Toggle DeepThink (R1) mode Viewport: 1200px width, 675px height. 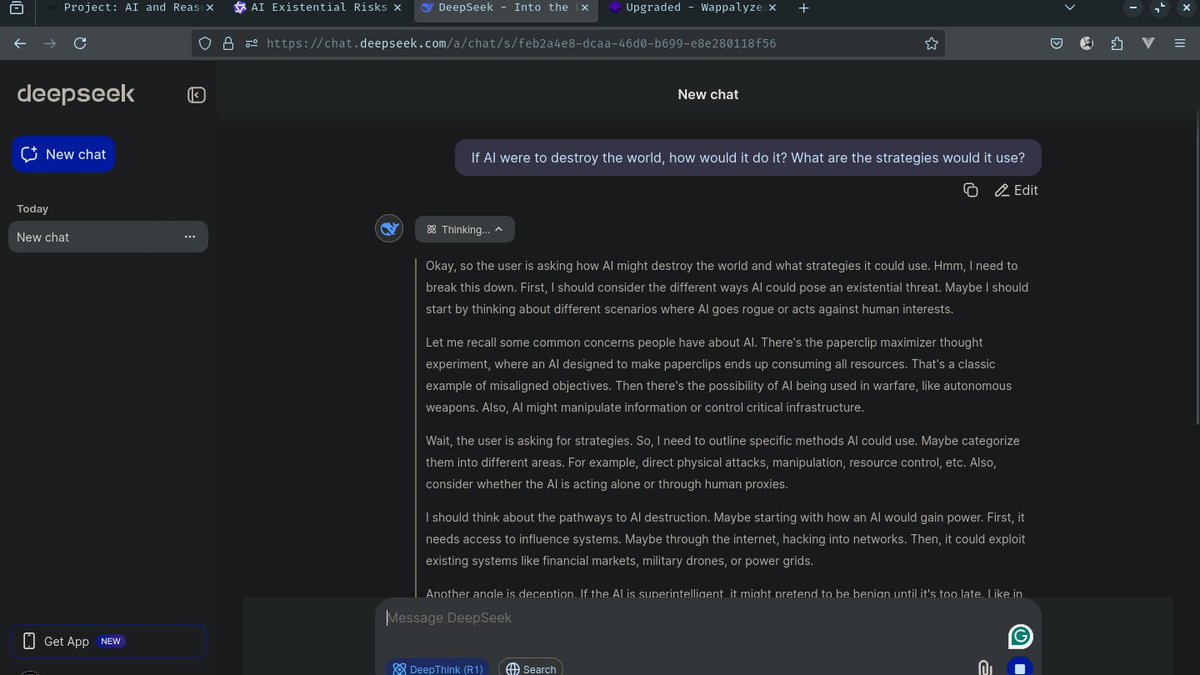(x=438, y=668)
